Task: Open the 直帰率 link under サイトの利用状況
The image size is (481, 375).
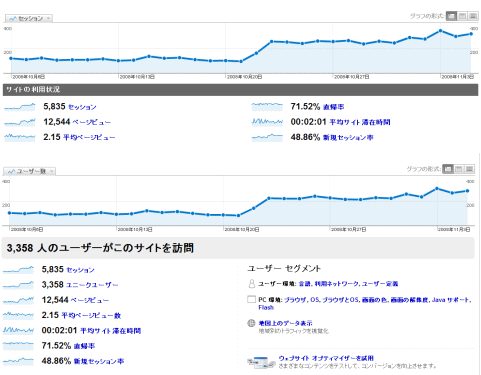Action: point(333,107)
